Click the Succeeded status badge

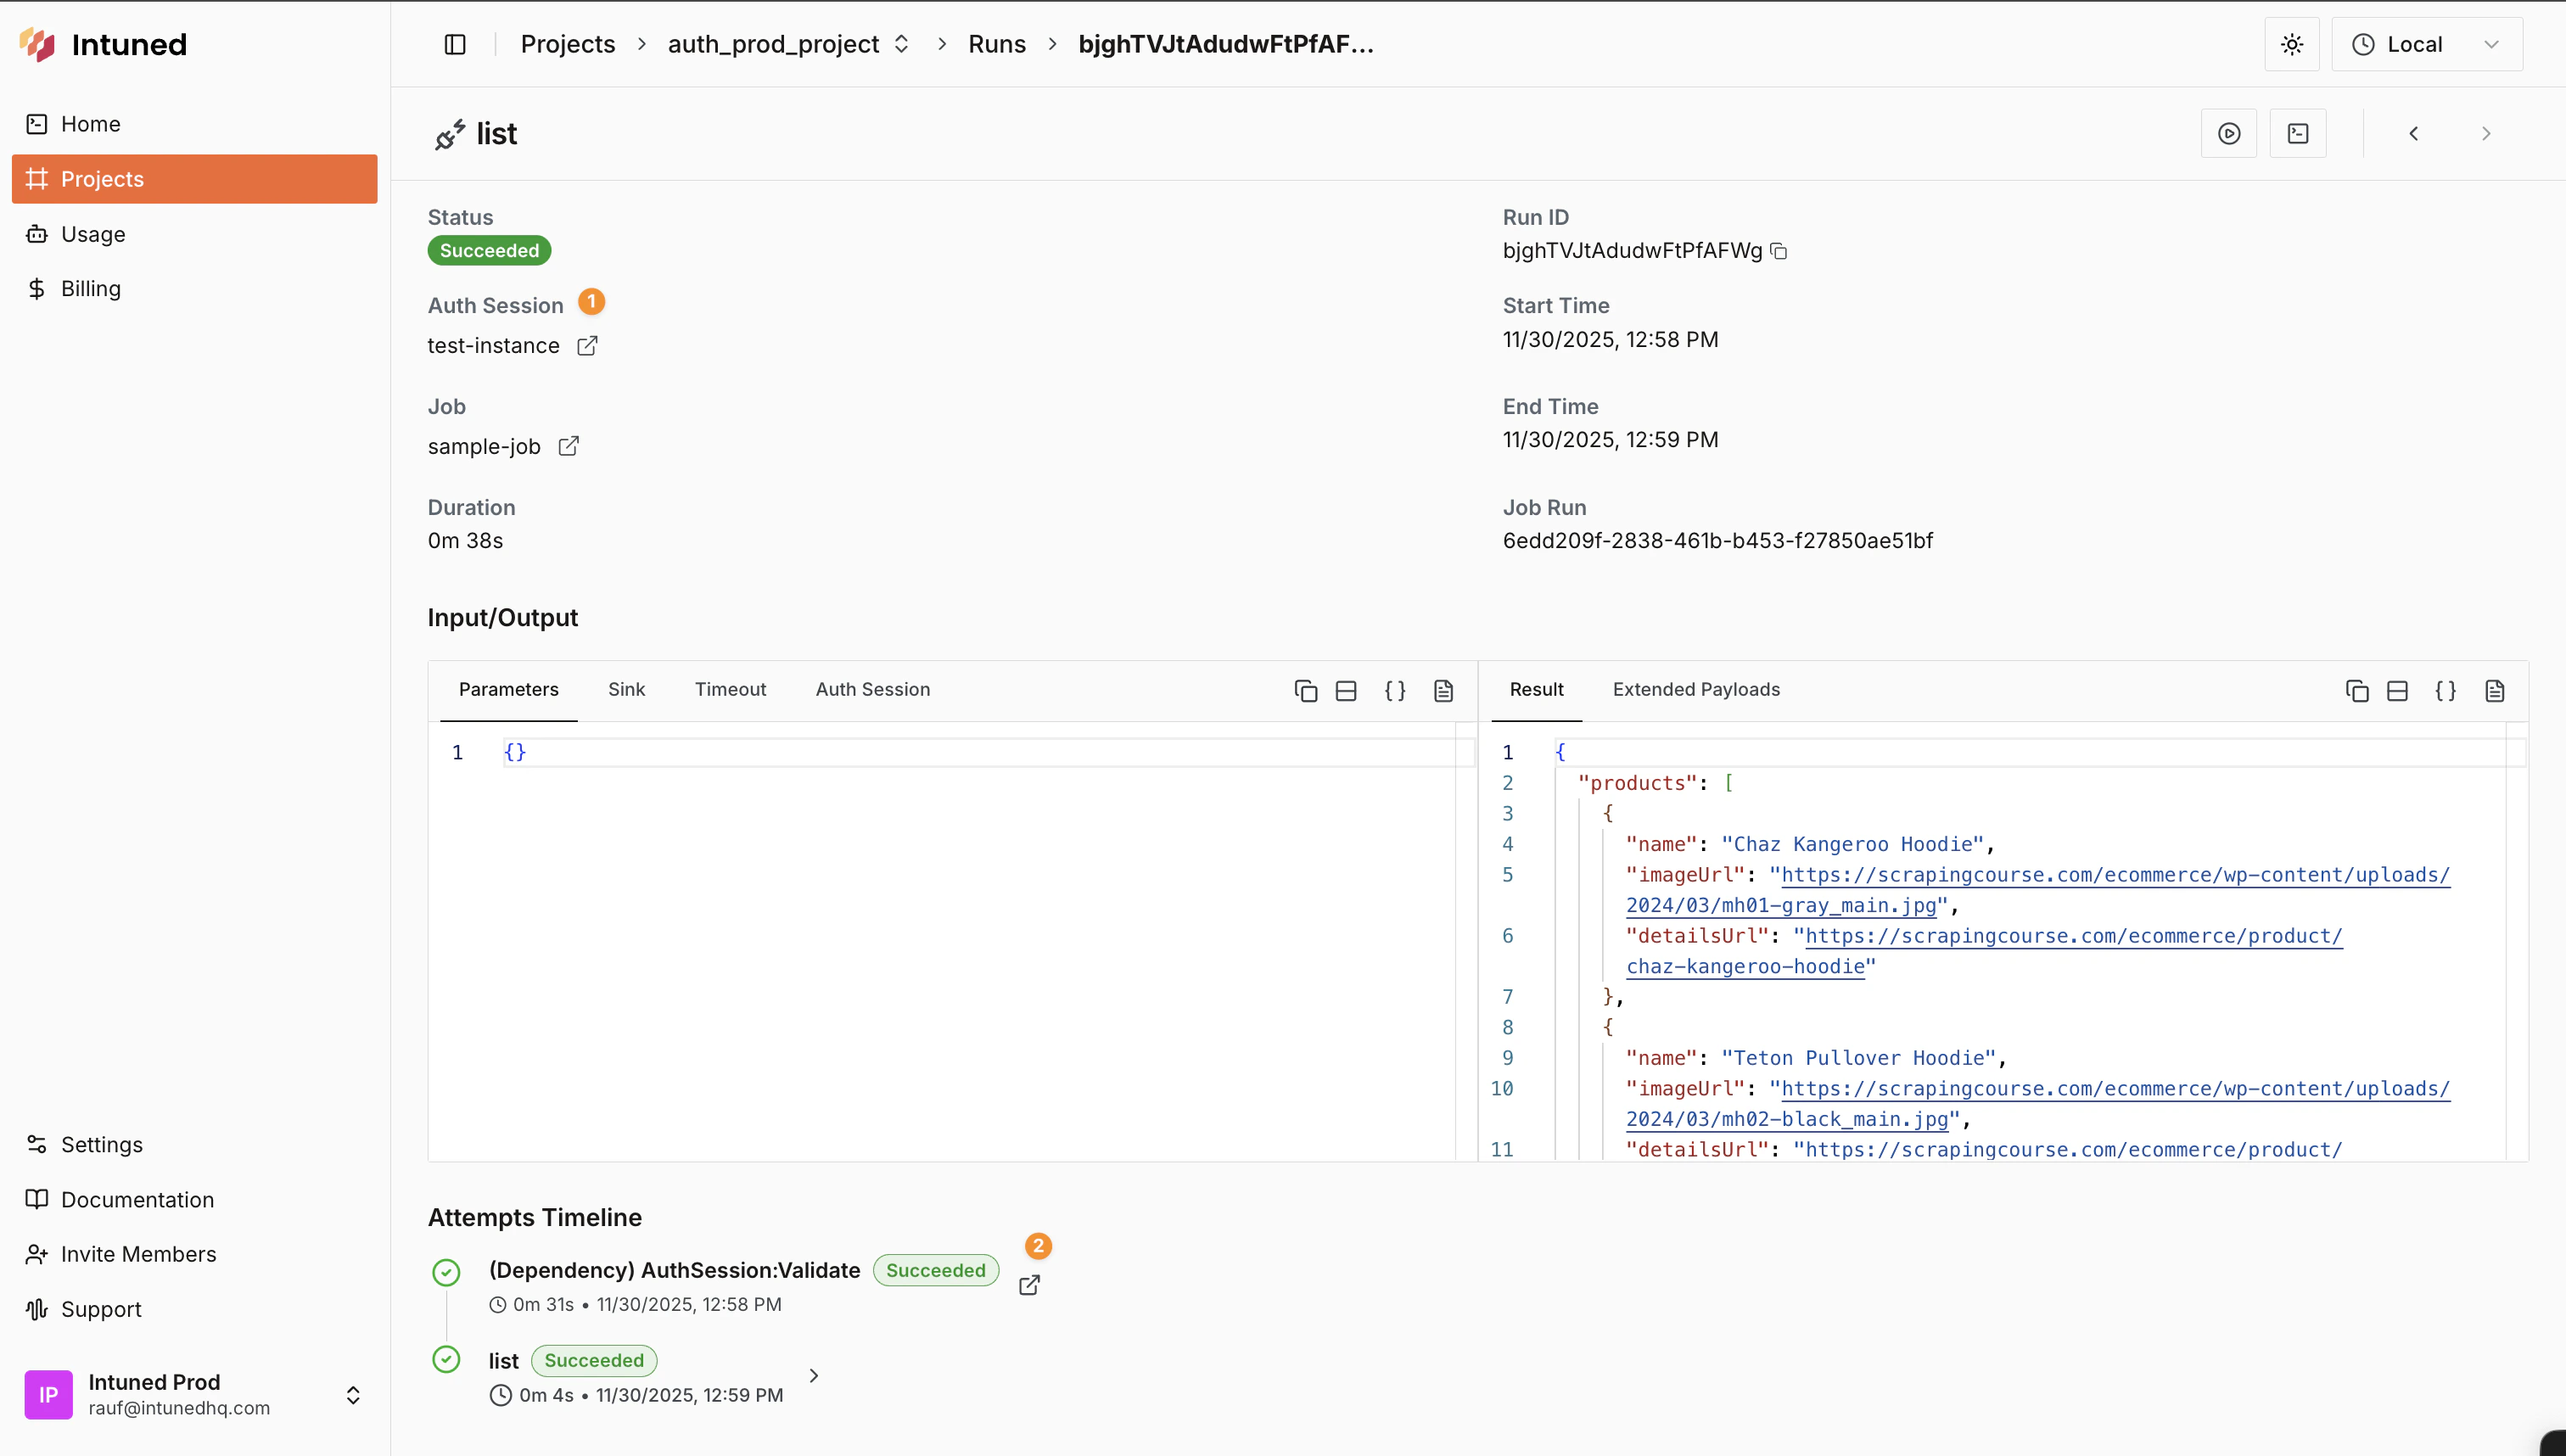click(489, 250)
